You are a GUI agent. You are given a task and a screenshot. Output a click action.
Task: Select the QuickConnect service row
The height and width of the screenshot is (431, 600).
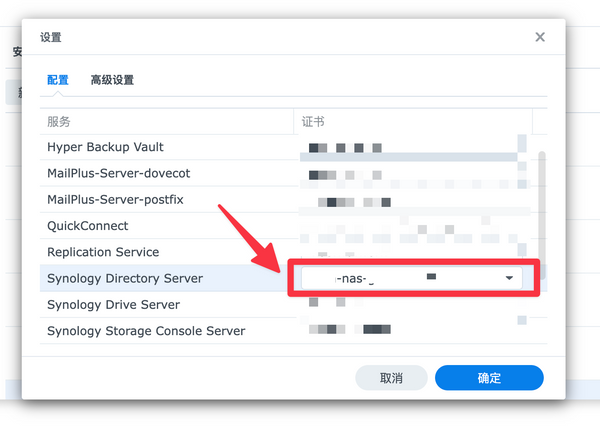88,226
